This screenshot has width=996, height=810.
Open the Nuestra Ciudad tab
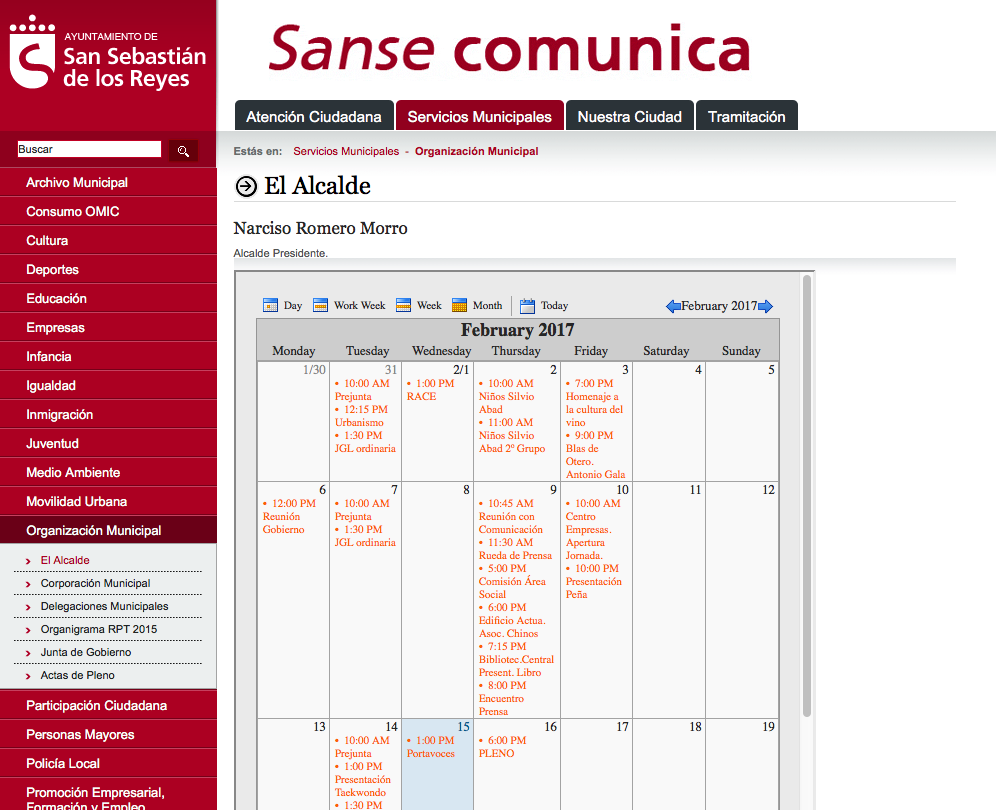[x=629, y=116]
